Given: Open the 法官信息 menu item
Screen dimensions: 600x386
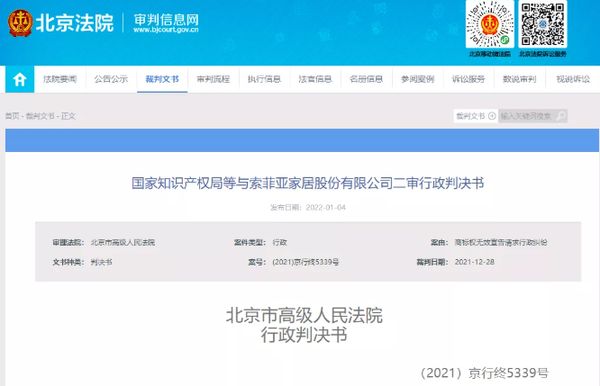Looking at the screenshot, I should (x=315, y=79).
